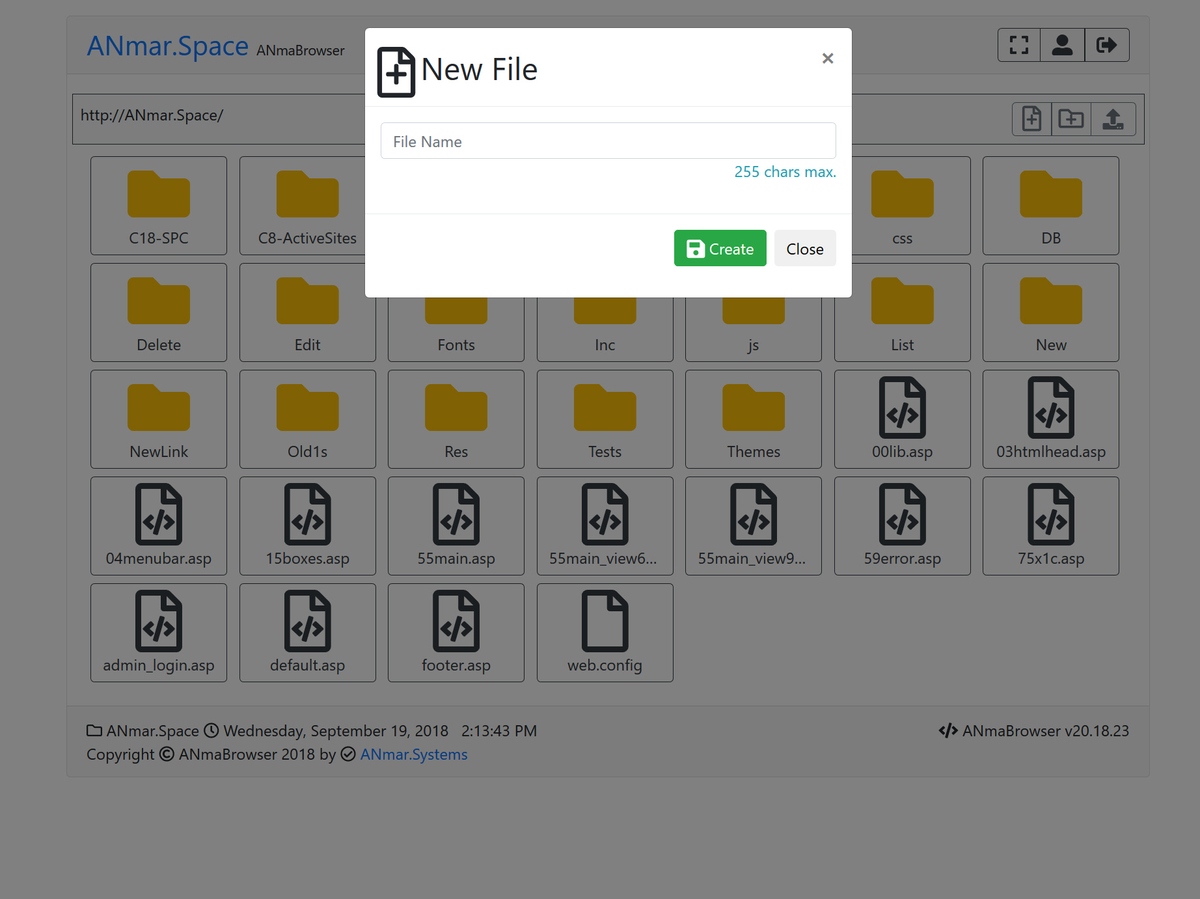Viewport: 1200px width, 899px height.
Task: Click the fullscreen expand icon in header
Action: (x=1019, y=45)
